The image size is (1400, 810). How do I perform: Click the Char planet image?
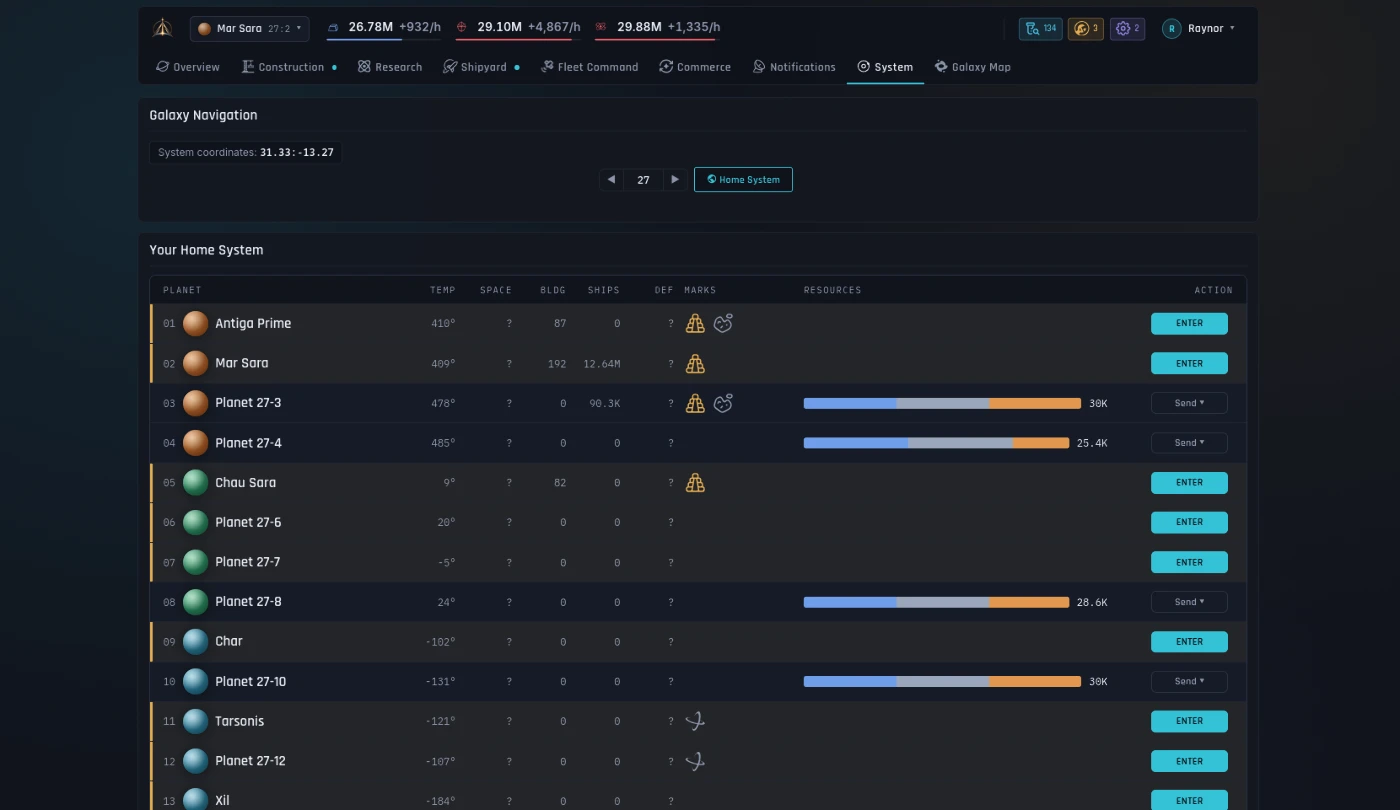pos(196,642)
